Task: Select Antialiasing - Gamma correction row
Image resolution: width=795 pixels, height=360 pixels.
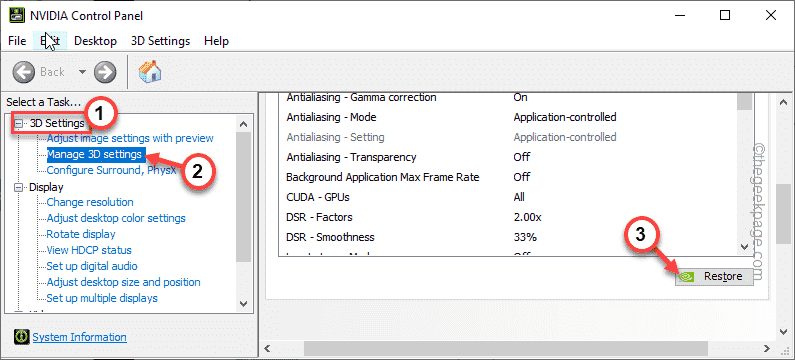Action: pos(509,97)
